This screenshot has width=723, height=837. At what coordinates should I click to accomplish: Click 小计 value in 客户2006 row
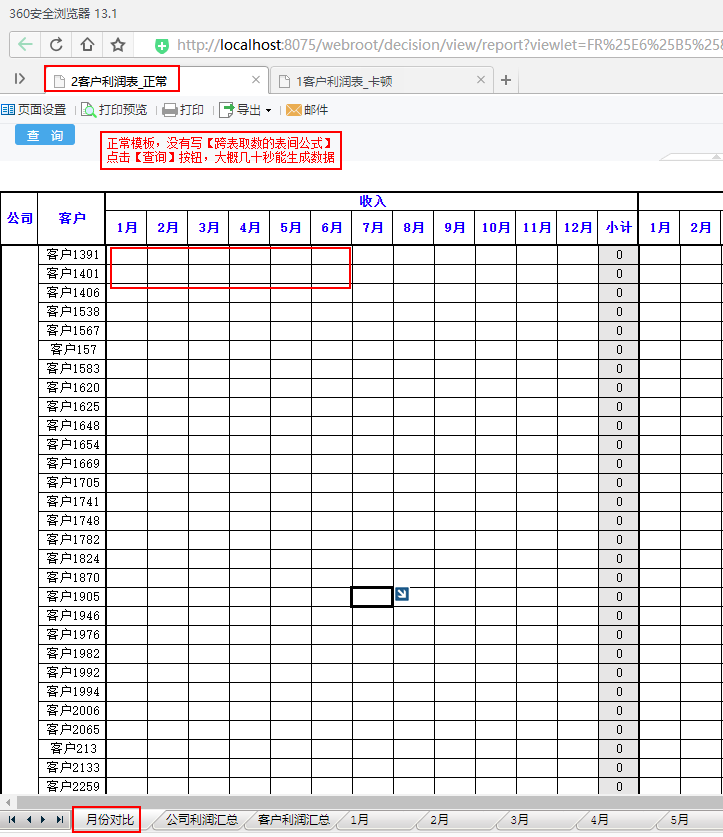coord(619,710)
